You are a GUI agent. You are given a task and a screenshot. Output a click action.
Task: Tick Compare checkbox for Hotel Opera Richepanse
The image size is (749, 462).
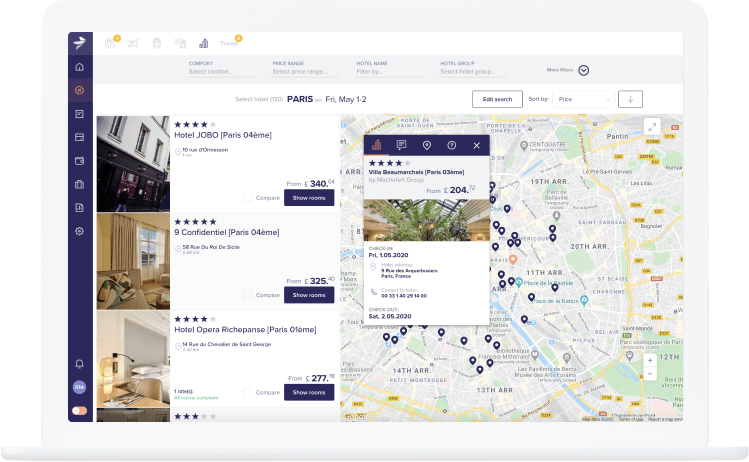click(247, 392)
